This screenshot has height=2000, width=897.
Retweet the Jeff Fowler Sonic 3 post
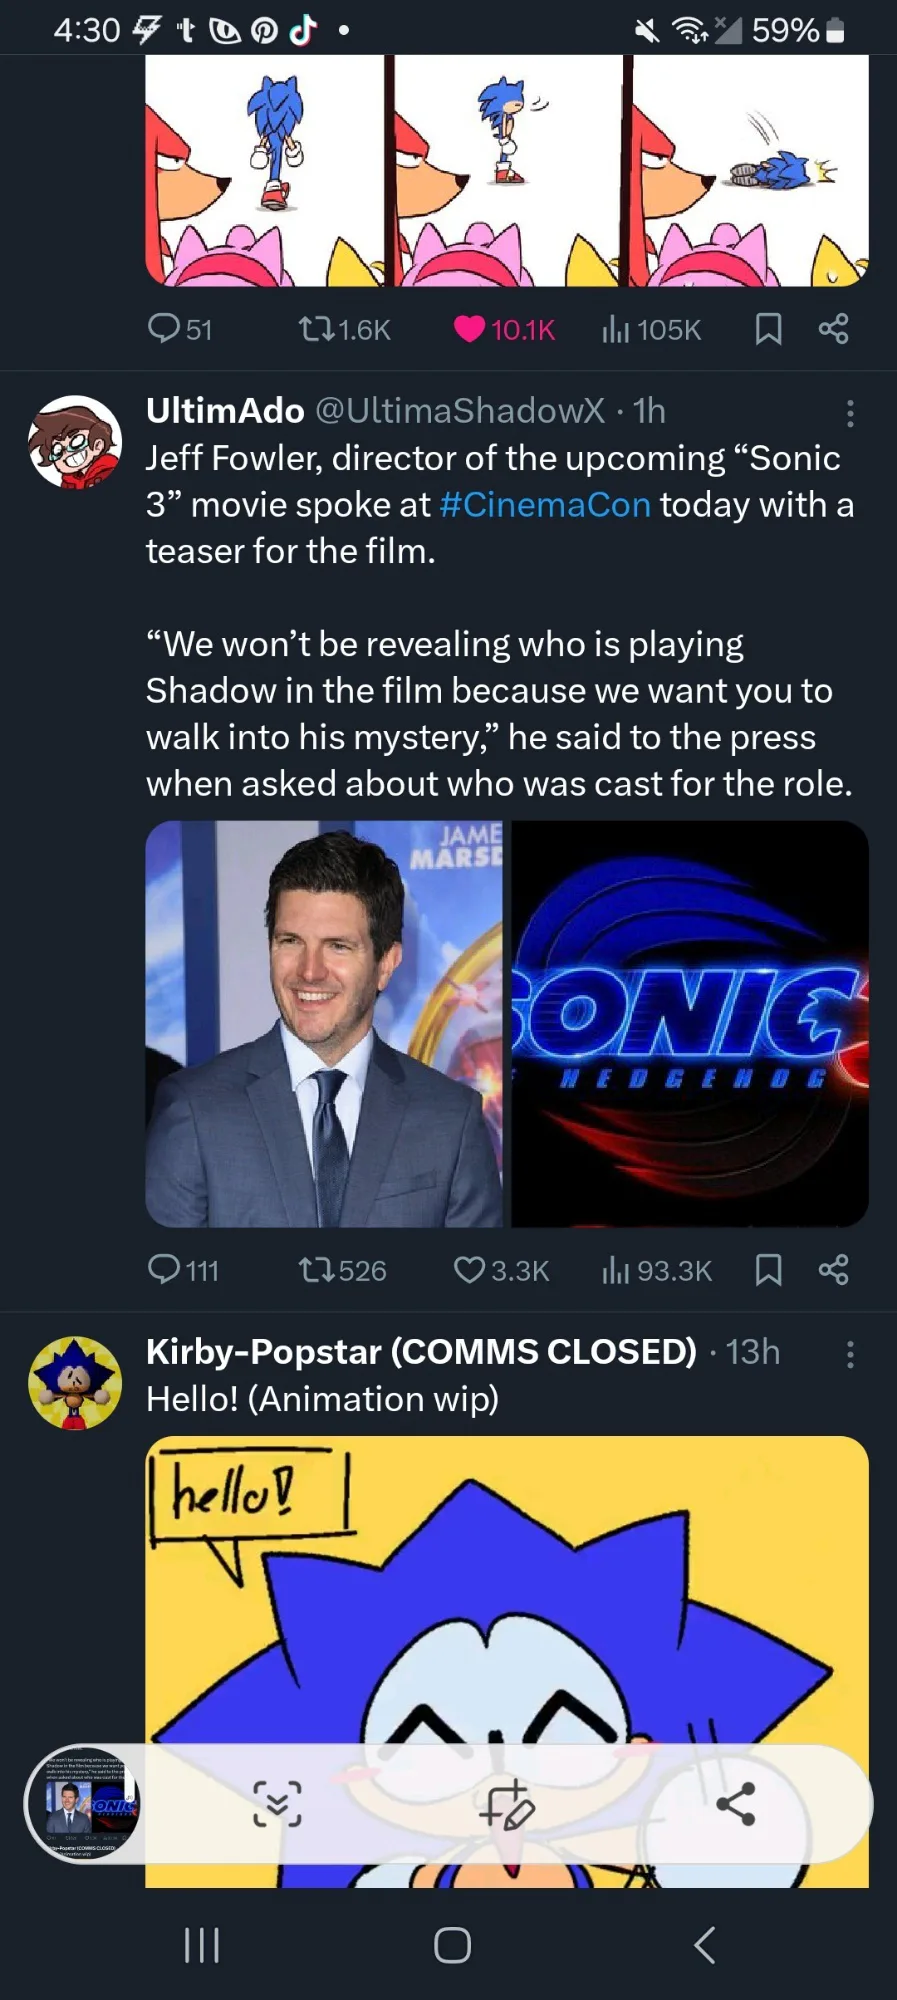pos(317,1270)
